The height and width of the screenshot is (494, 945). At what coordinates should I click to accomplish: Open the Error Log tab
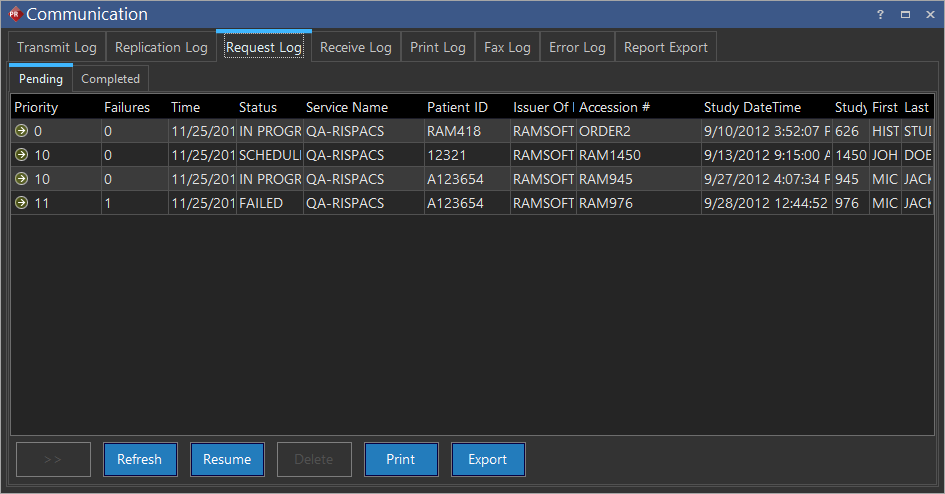point(577,48)
